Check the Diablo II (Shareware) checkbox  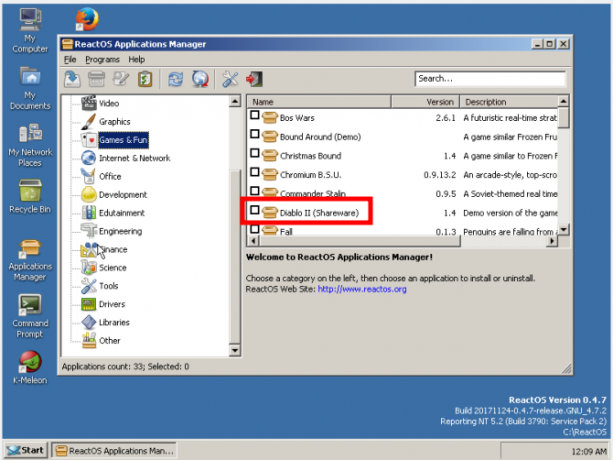(255, 210)
